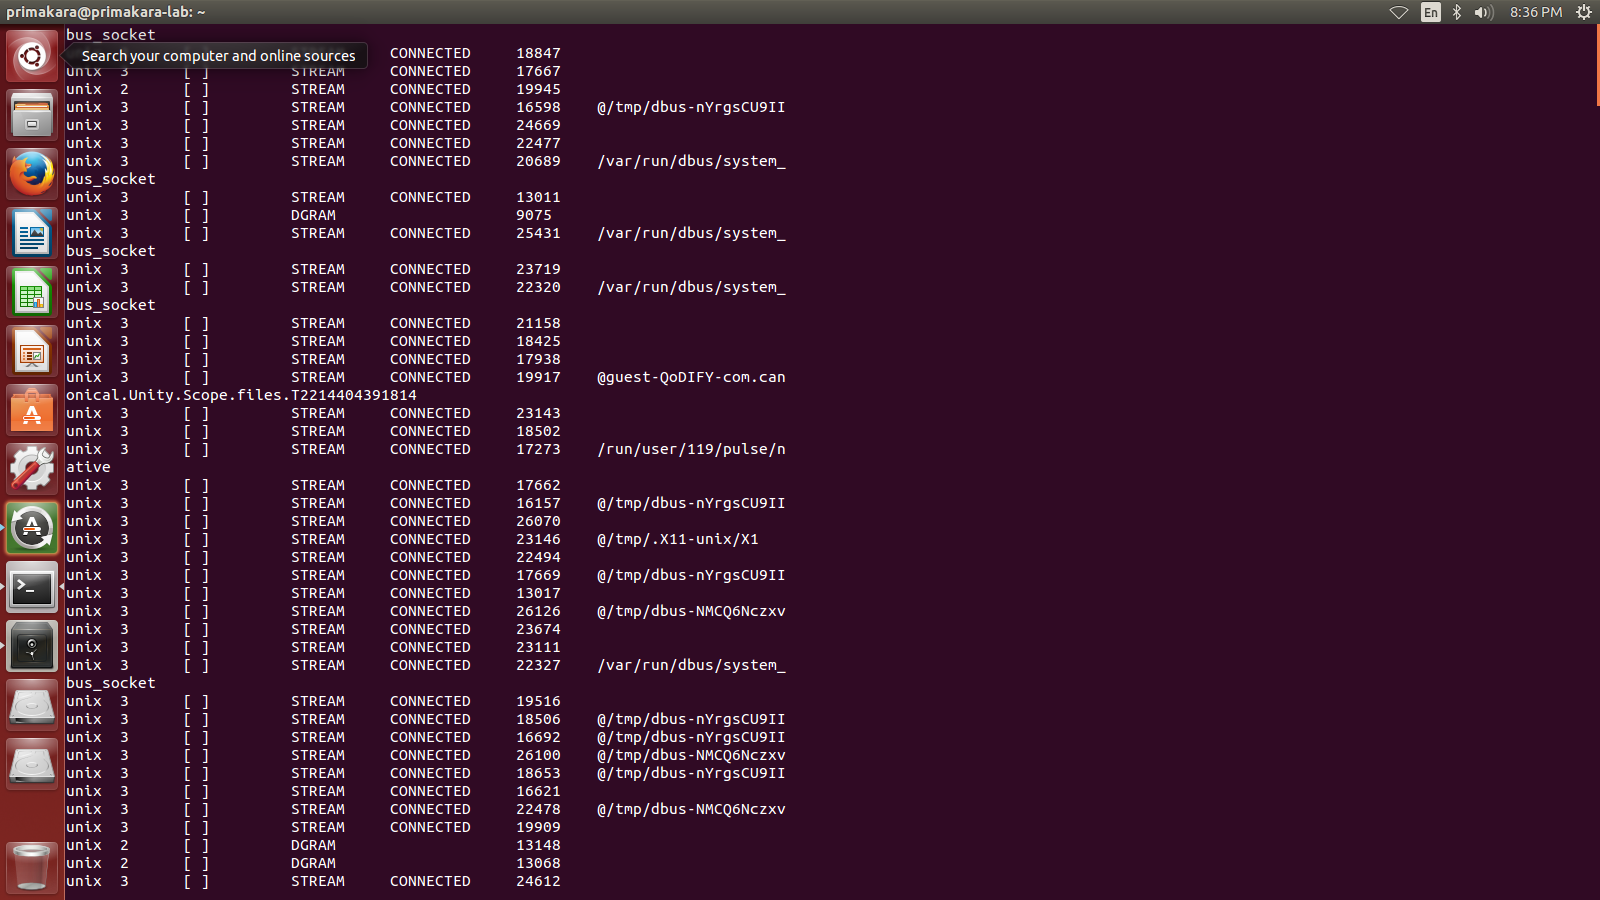Launch LibreOffice Calc
The image size is (1600, 900).
(x=32, y=292)
